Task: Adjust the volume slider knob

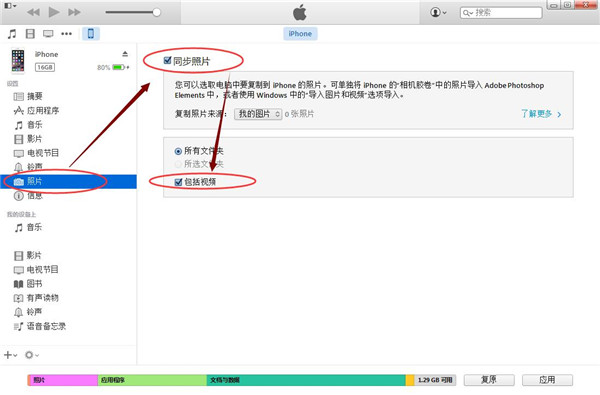Action: point(157,12)
